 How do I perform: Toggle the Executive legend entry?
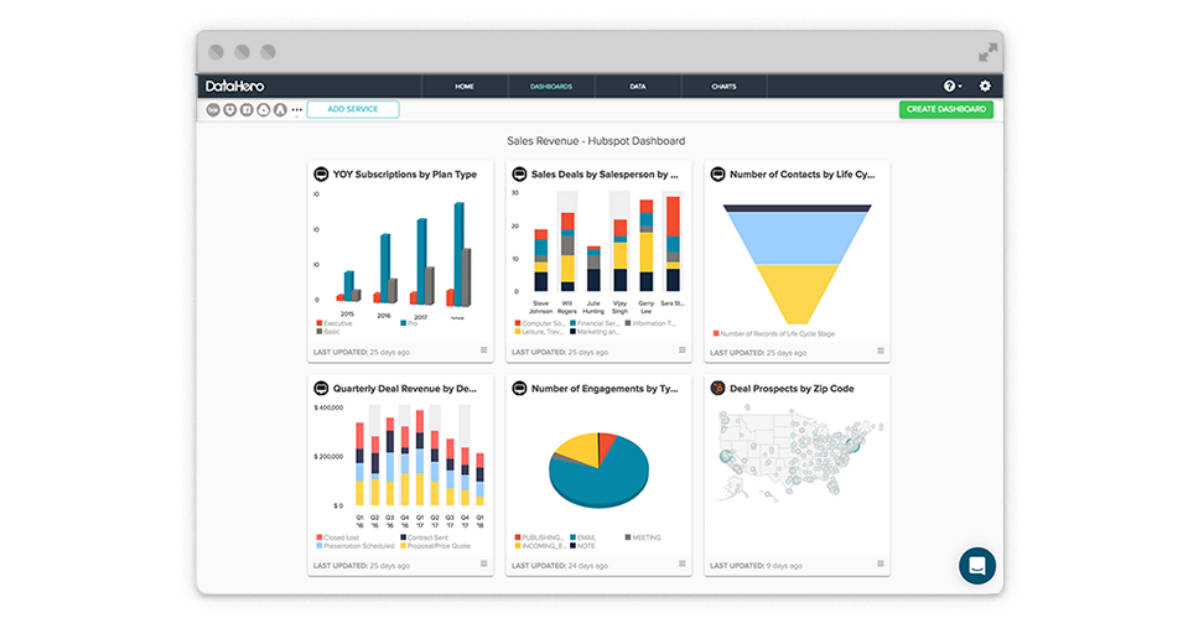pos(332,323)
